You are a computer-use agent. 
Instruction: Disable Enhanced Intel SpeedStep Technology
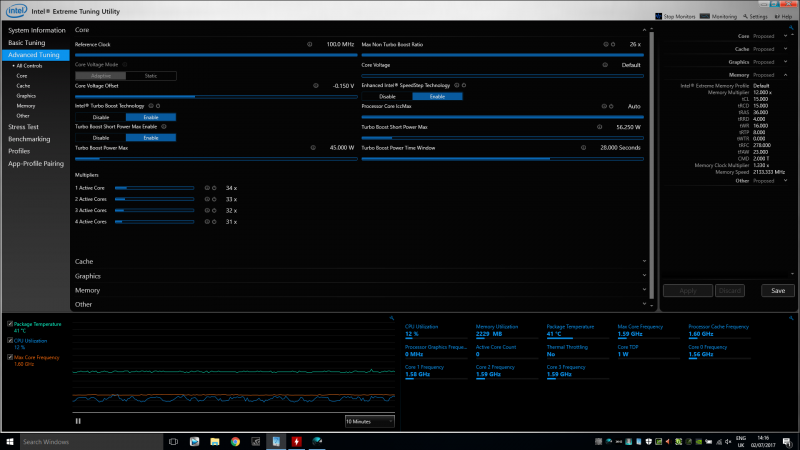pyautogui.click(x=387, y=96)
